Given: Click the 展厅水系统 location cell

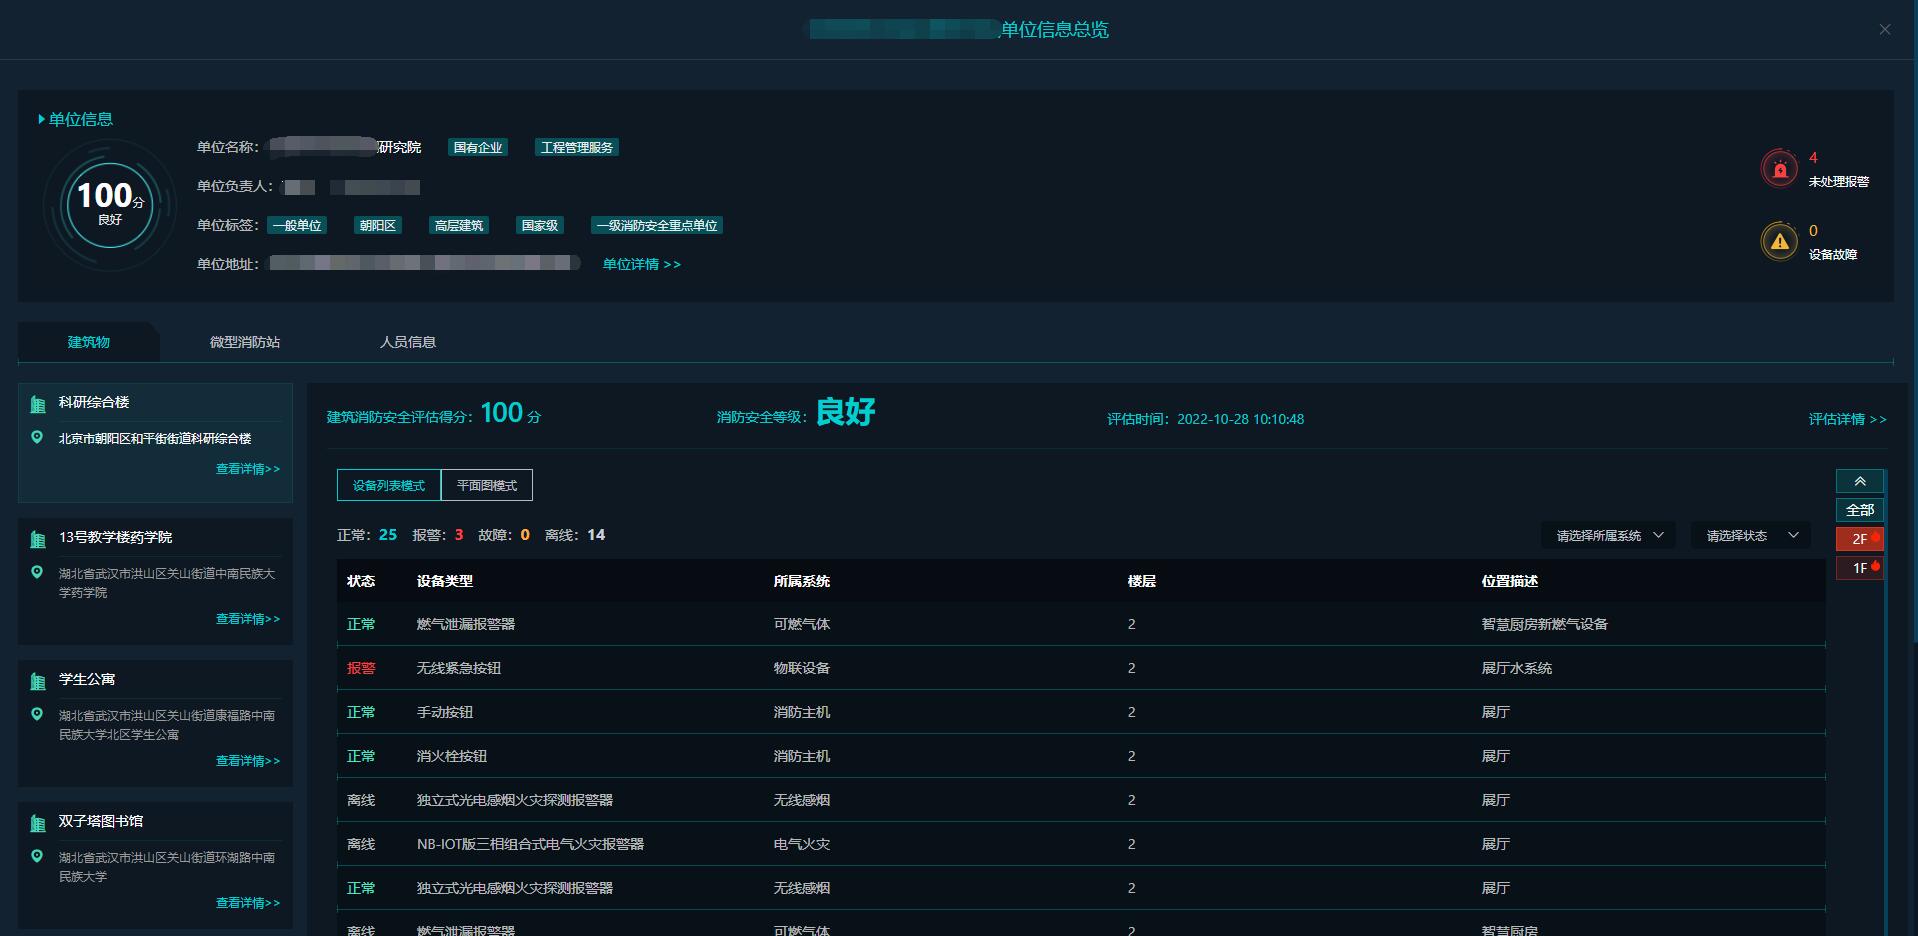Looking at the screenshot, I should point(1516,668).
